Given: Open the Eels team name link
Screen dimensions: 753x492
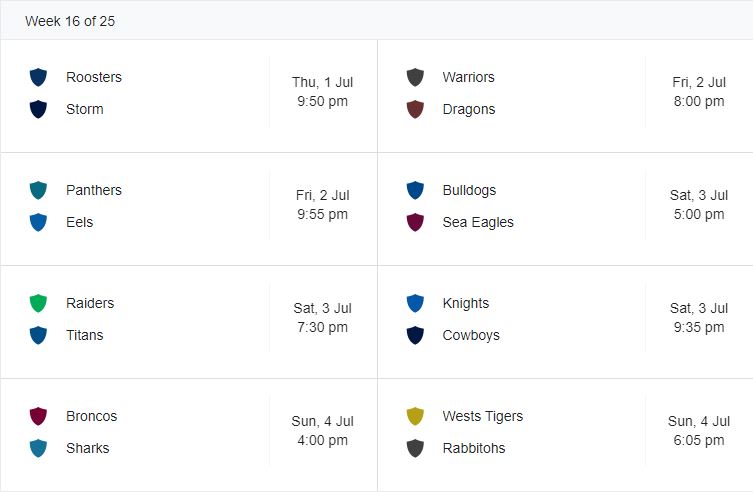Looking at the screenshot, I should pos(79,222).
